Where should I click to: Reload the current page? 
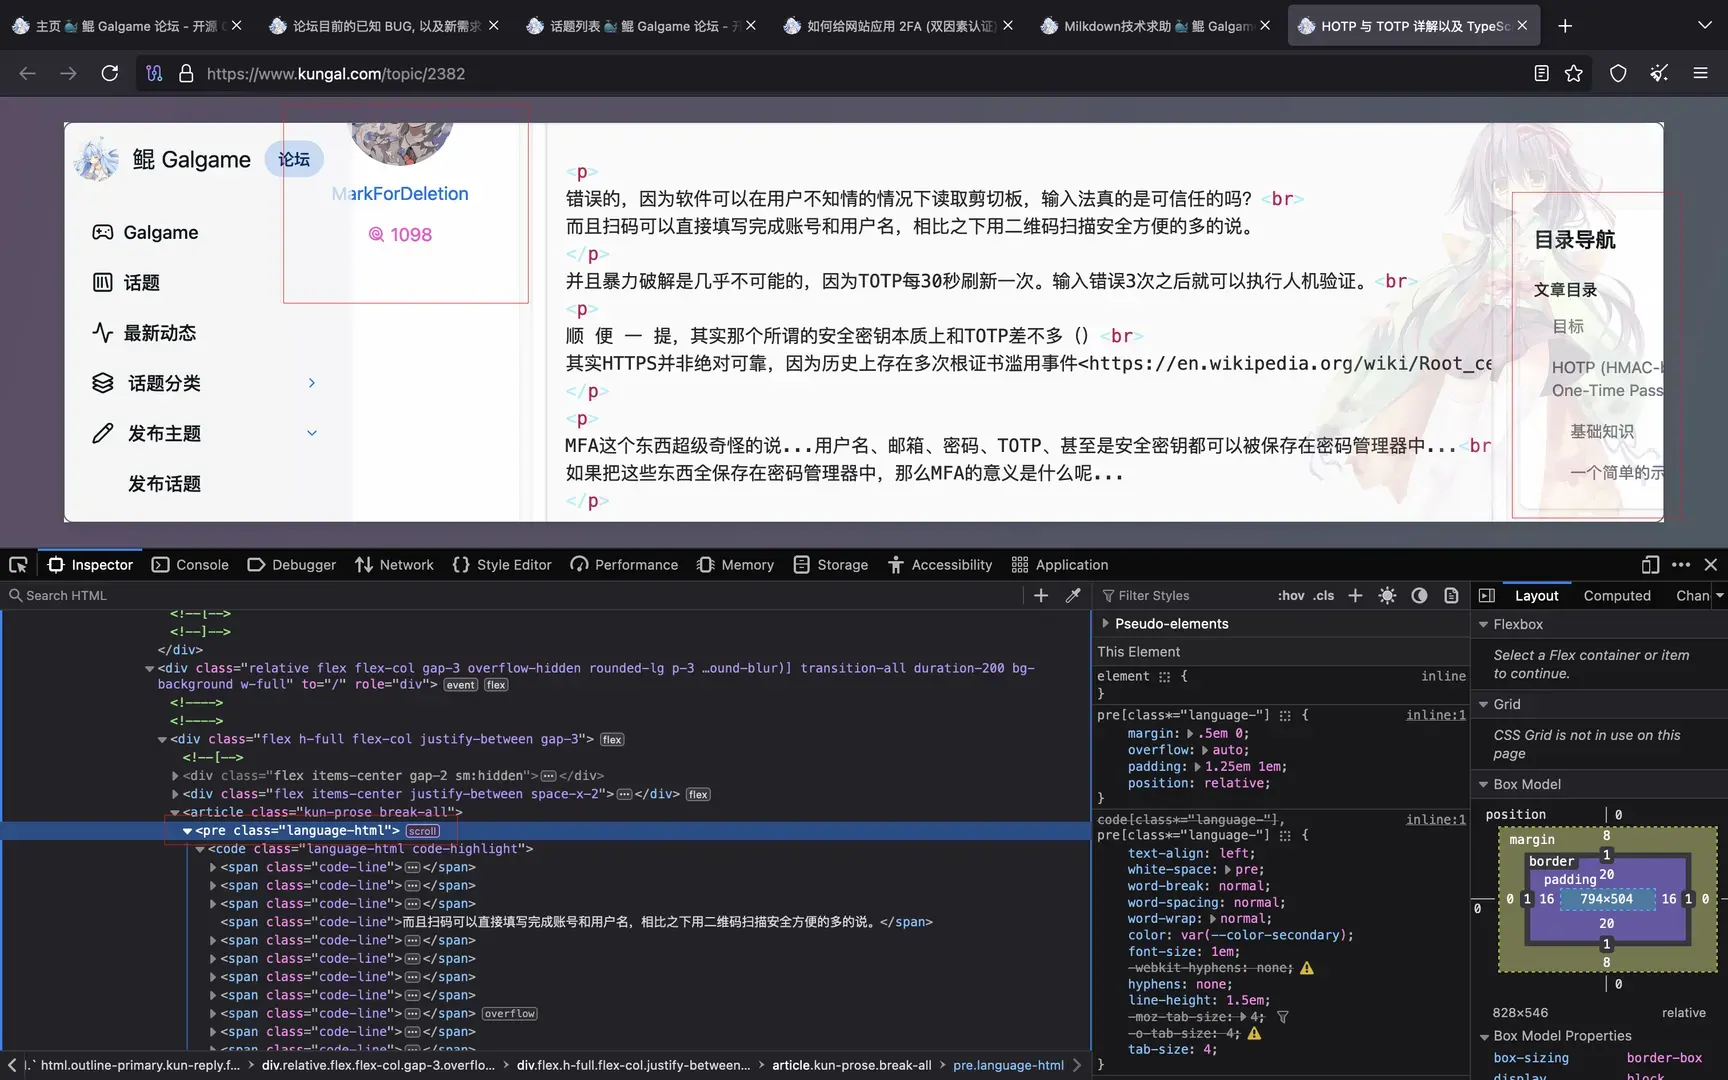coord(110,73)
